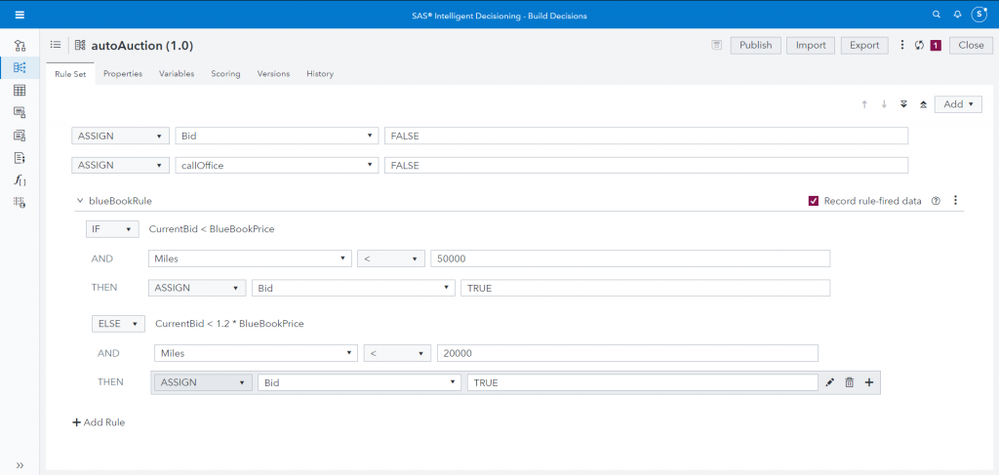This screenshot has height=475, width=999.
Task: Open the badge showing 1 notification
Action: [936, 45]
